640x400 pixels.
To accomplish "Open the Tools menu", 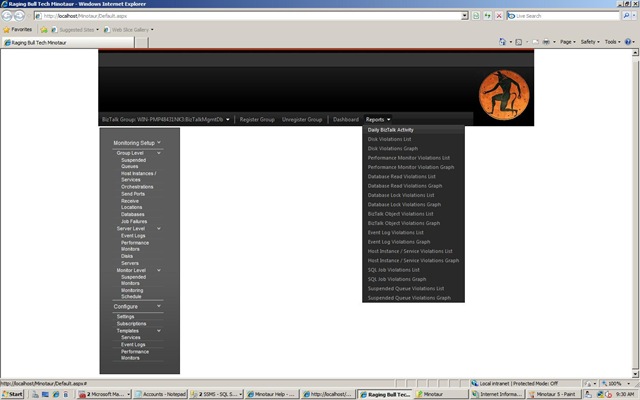I will point(612,42).
